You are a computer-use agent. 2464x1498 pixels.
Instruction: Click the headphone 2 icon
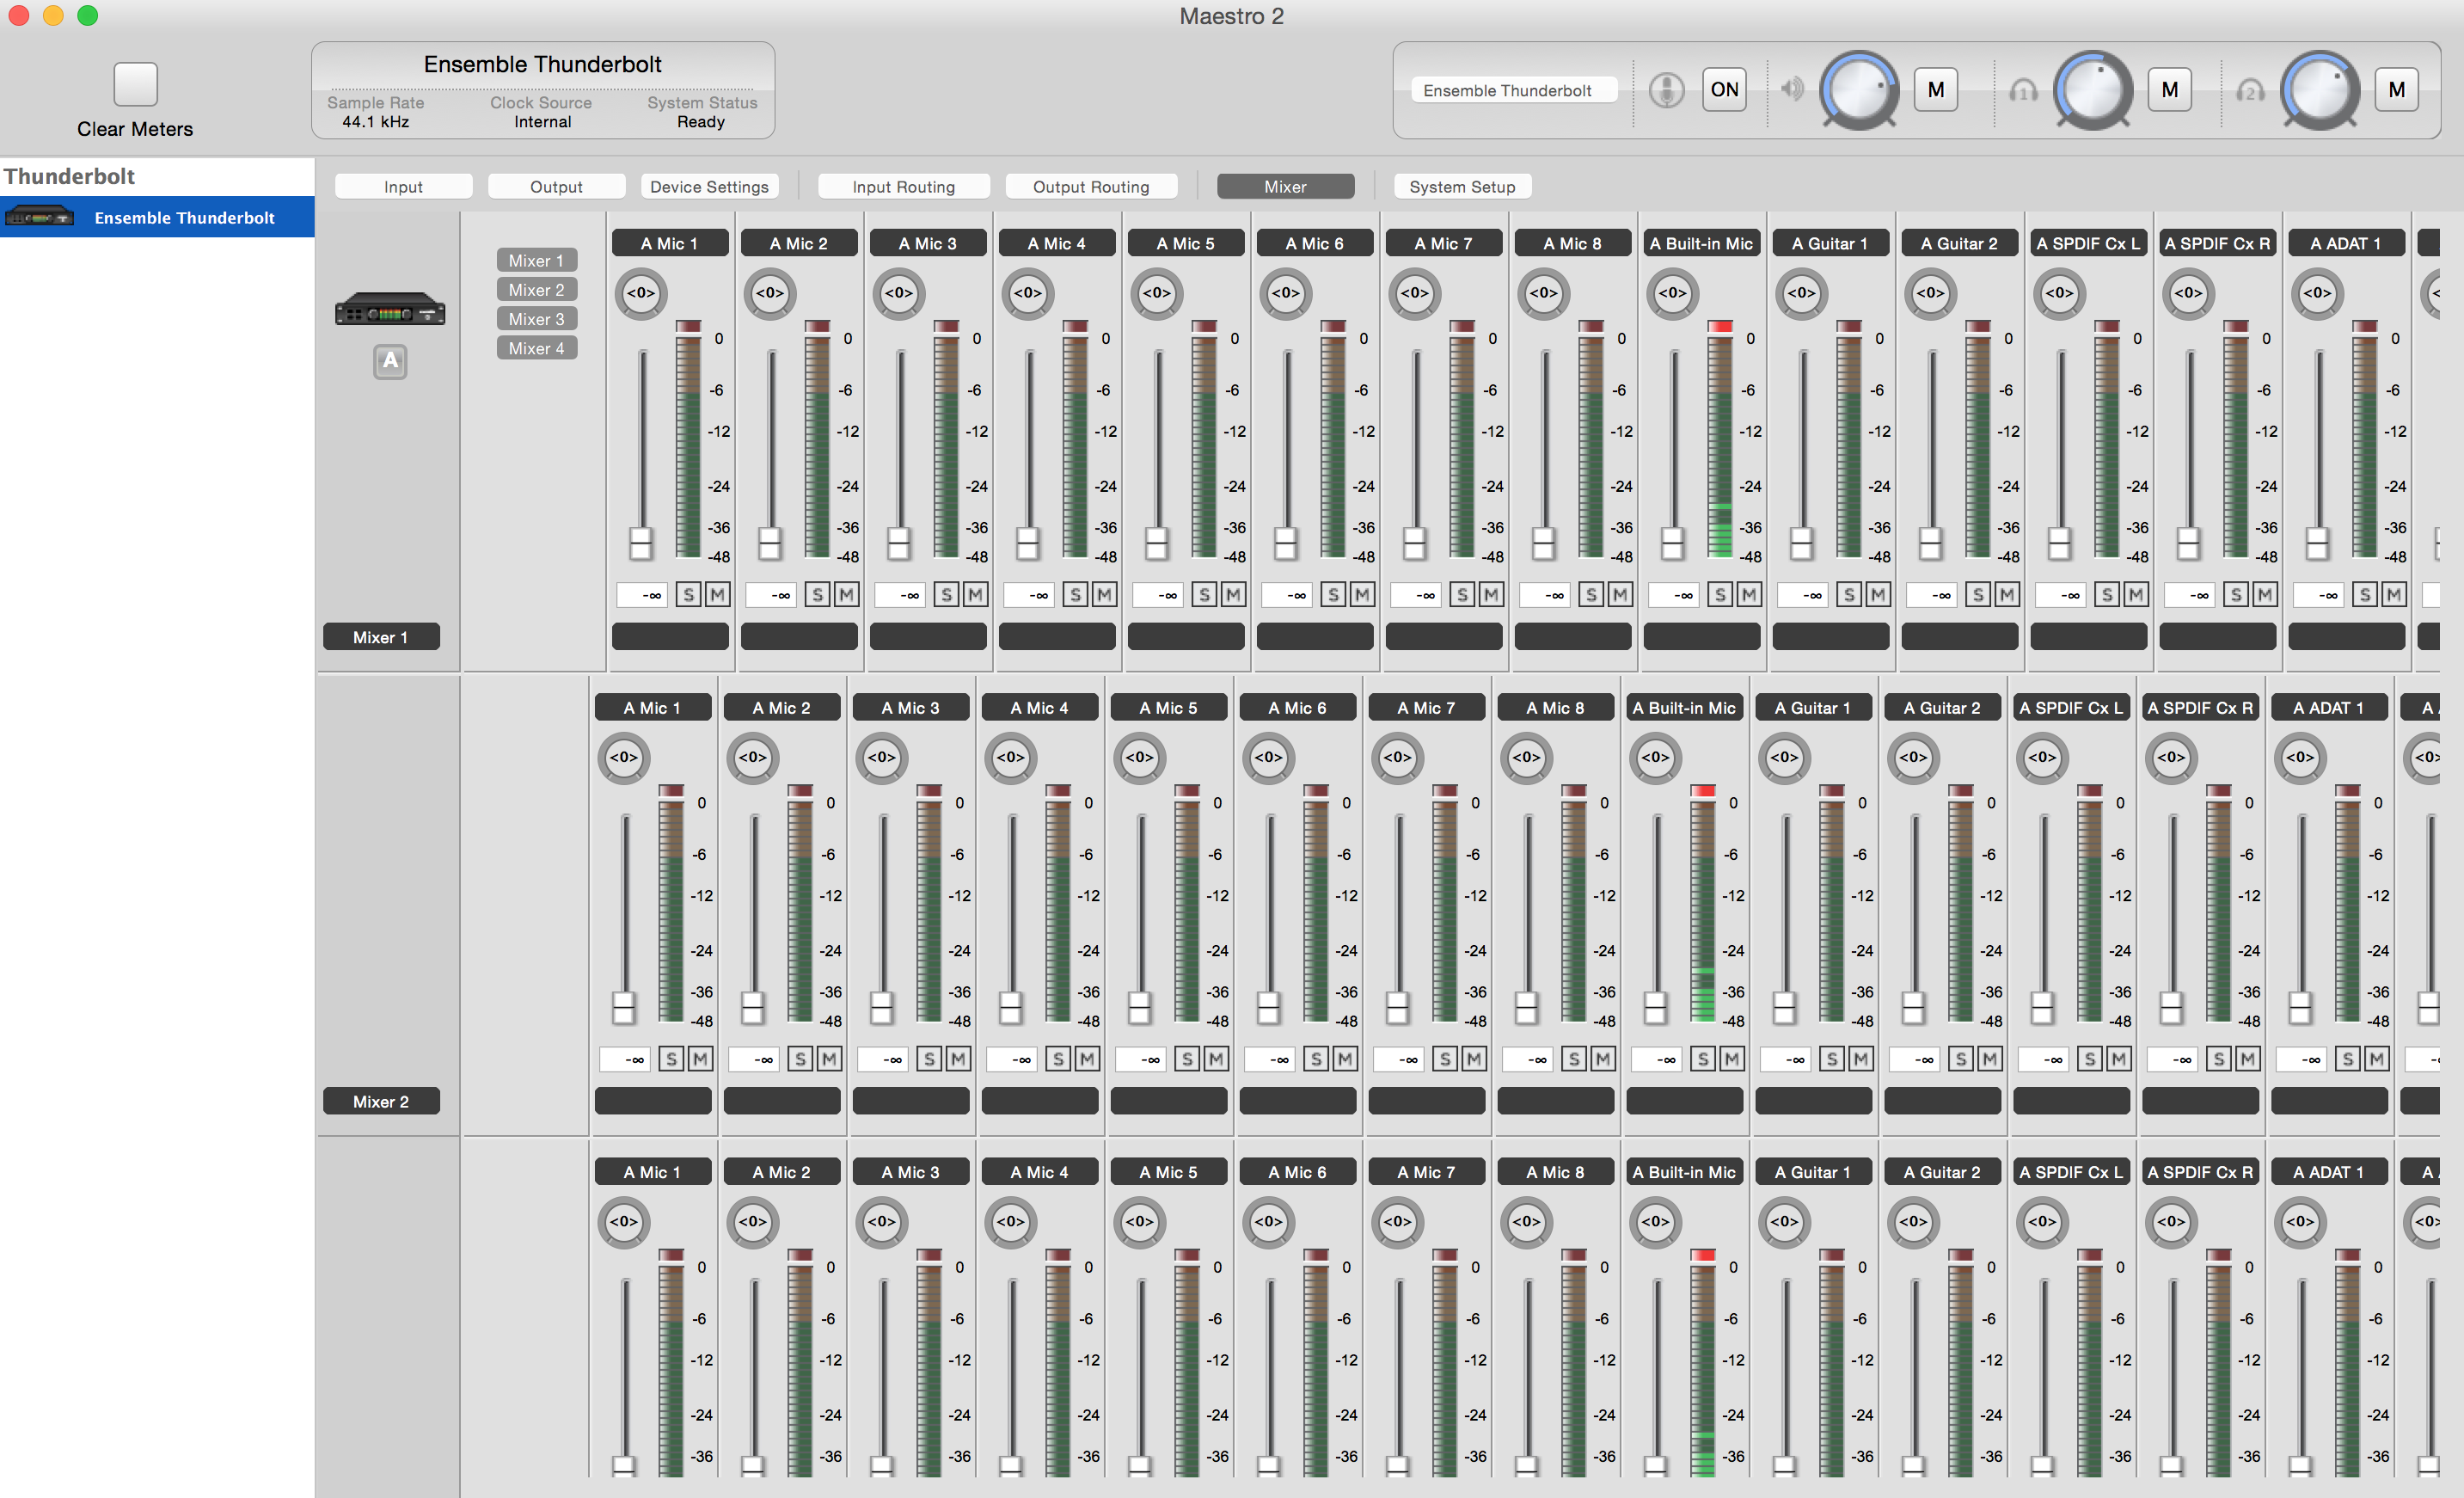click(x=2249, y=90)
